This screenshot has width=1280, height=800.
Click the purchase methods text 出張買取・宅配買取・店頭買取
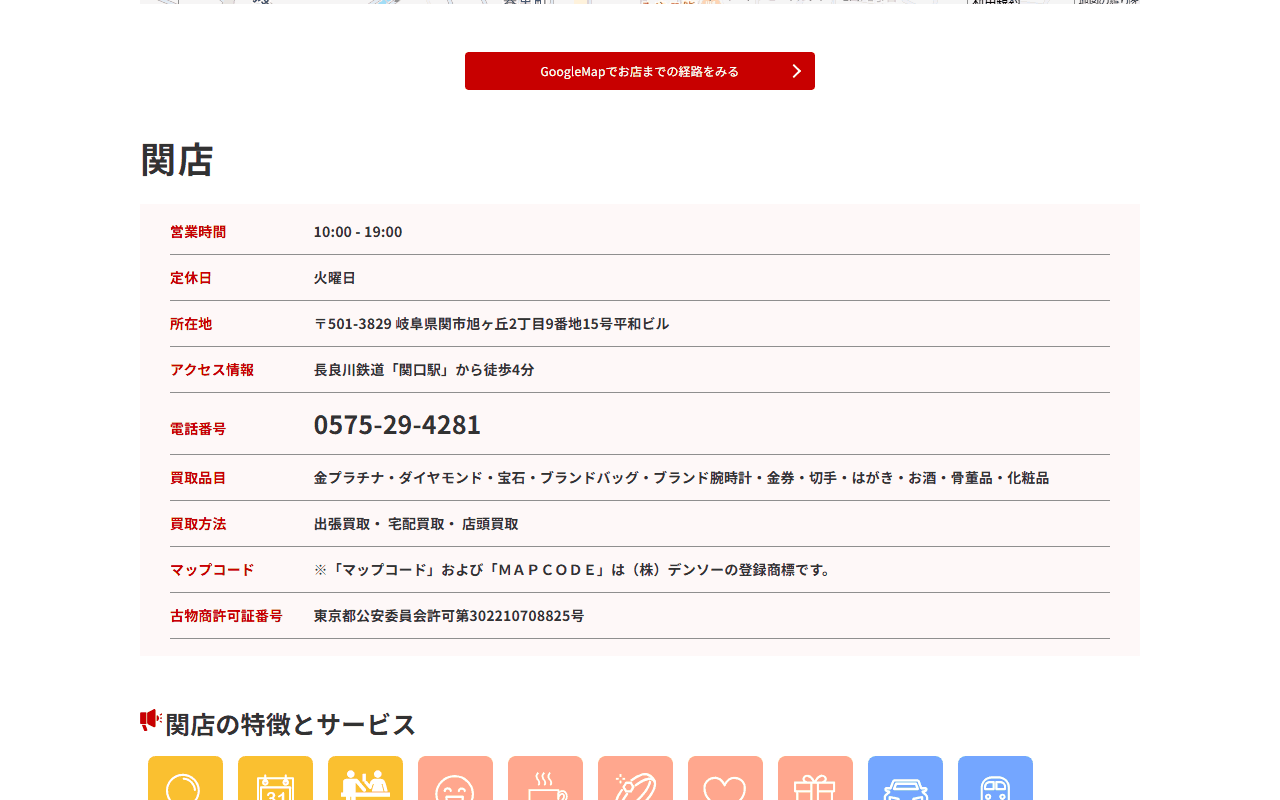(x=416, y=524)
